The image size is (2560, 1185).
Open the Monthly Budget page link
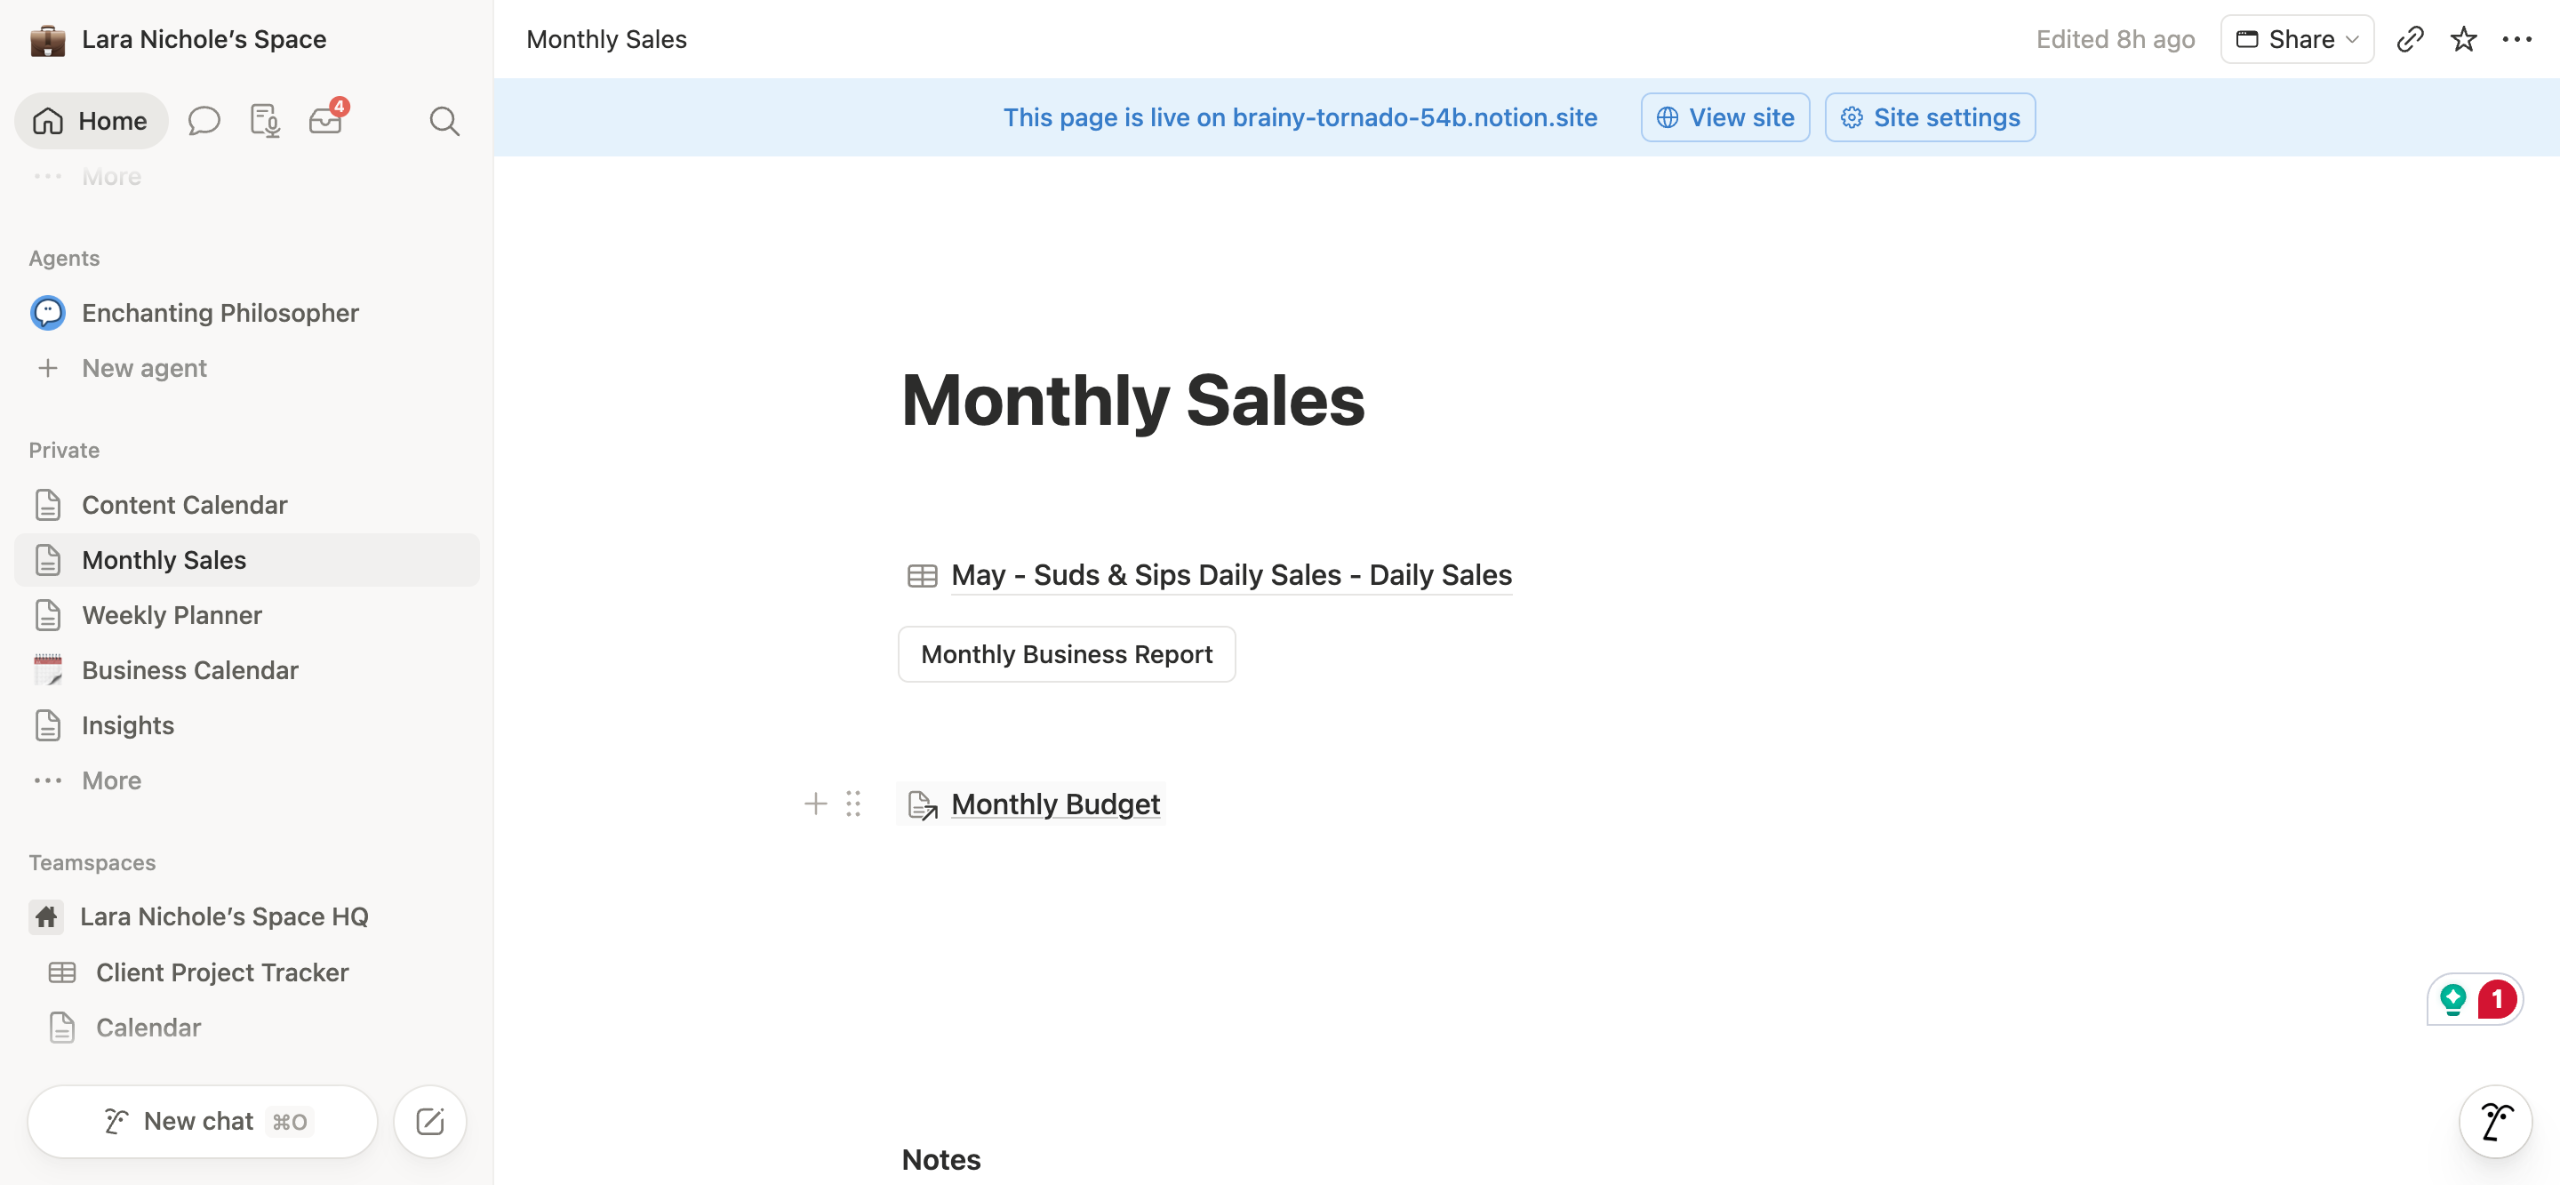pyautogui.click(x=1055, y=804)
